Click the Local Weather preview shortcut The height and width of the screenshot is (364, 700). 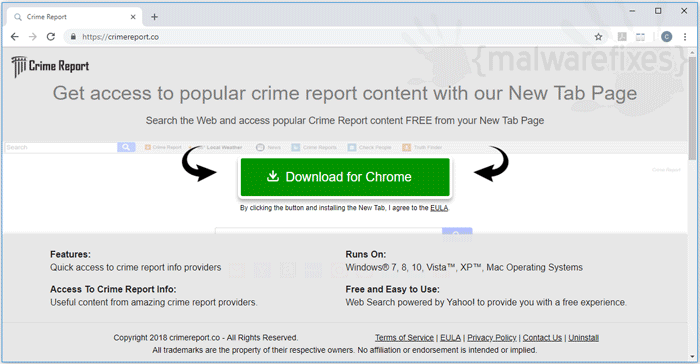coord(217,147)
